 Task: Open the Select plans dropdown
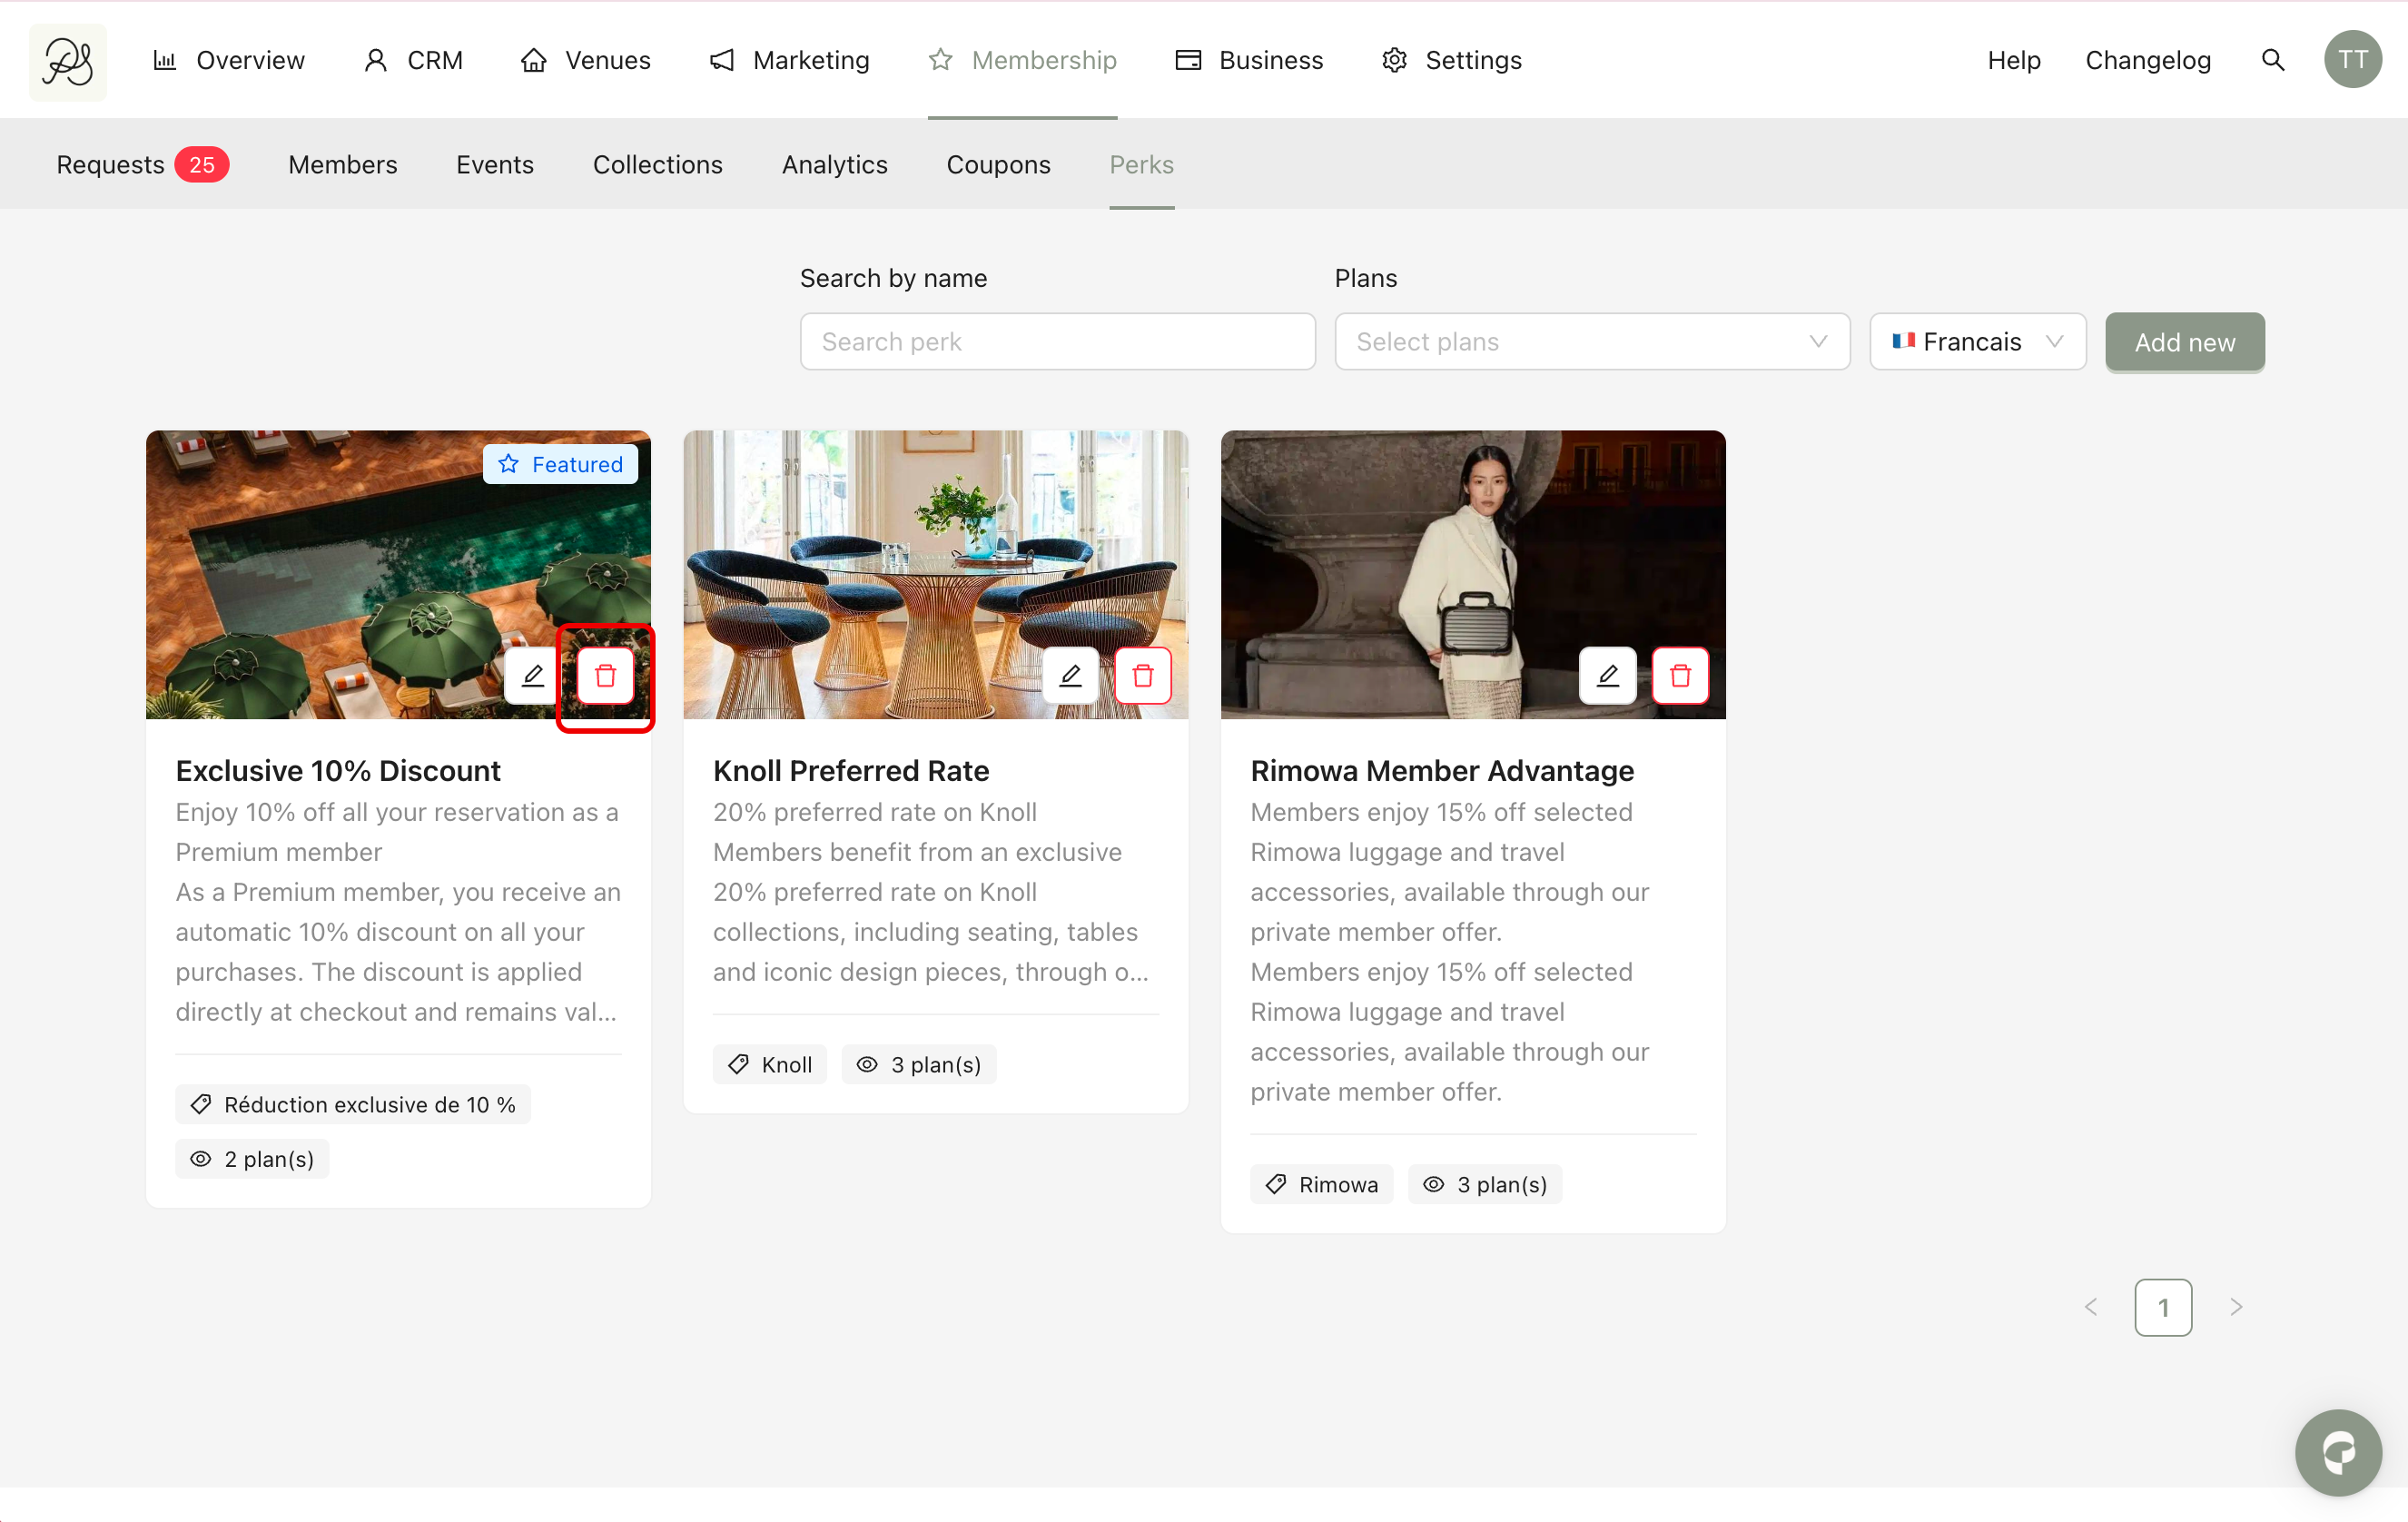1591,342
